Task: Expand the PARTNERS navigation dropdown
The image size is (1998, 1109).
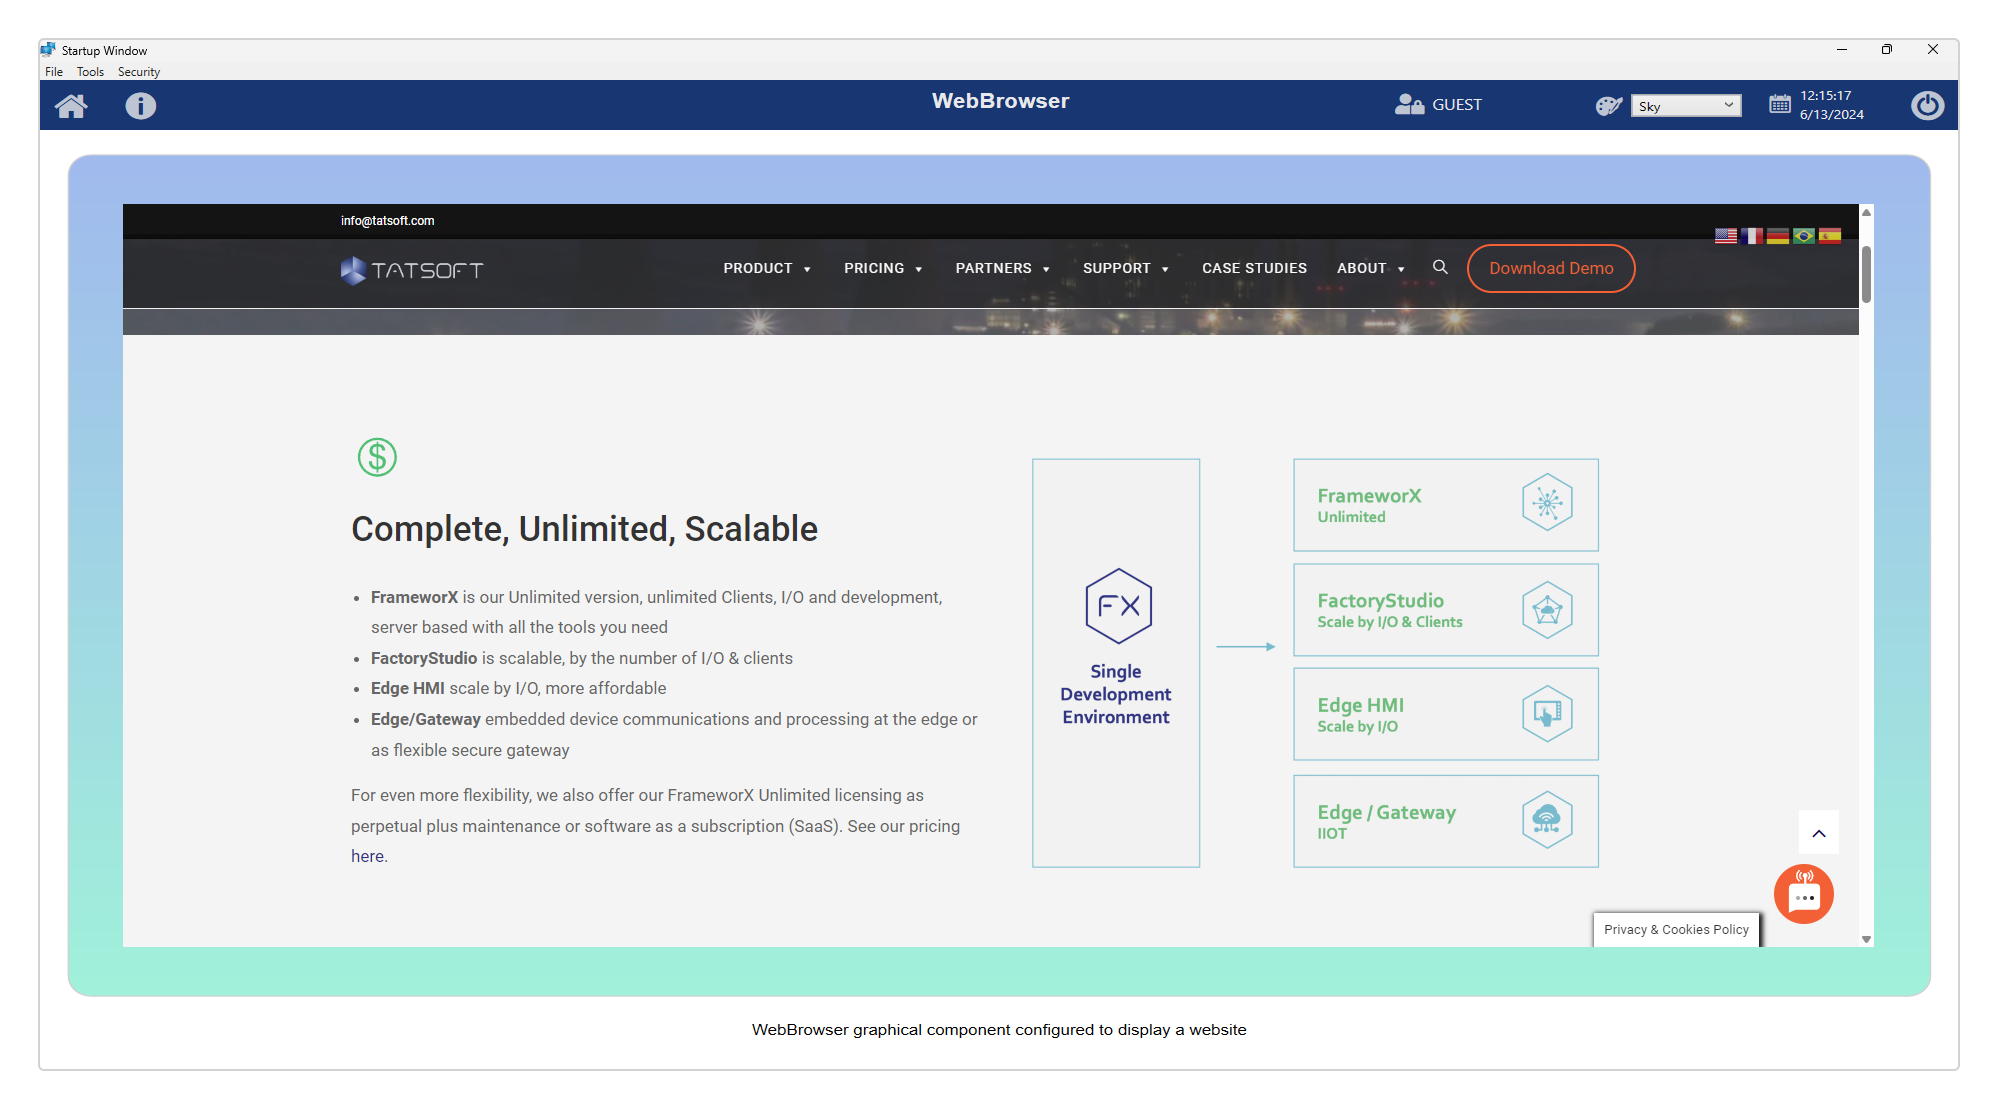Action: click(x=1002, y=268)
